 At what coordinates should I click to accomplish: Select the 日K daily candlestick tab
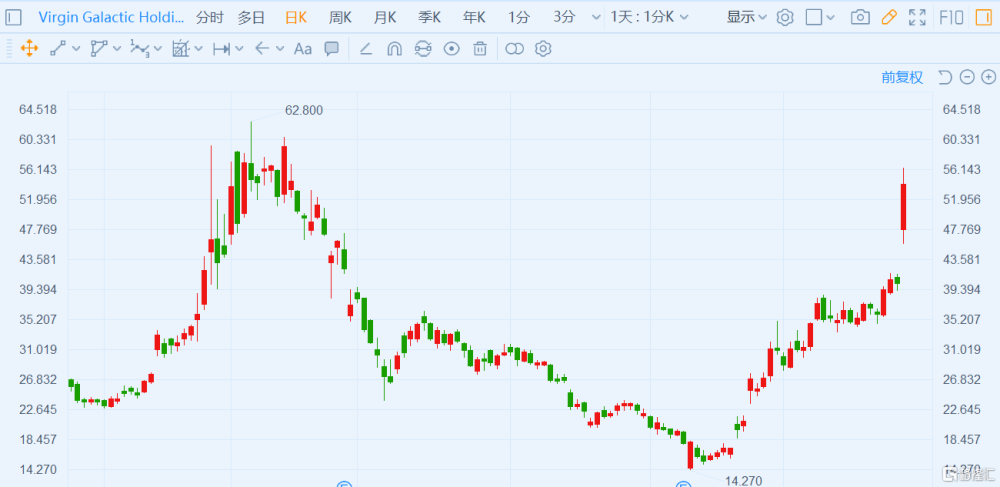[296, 17]
